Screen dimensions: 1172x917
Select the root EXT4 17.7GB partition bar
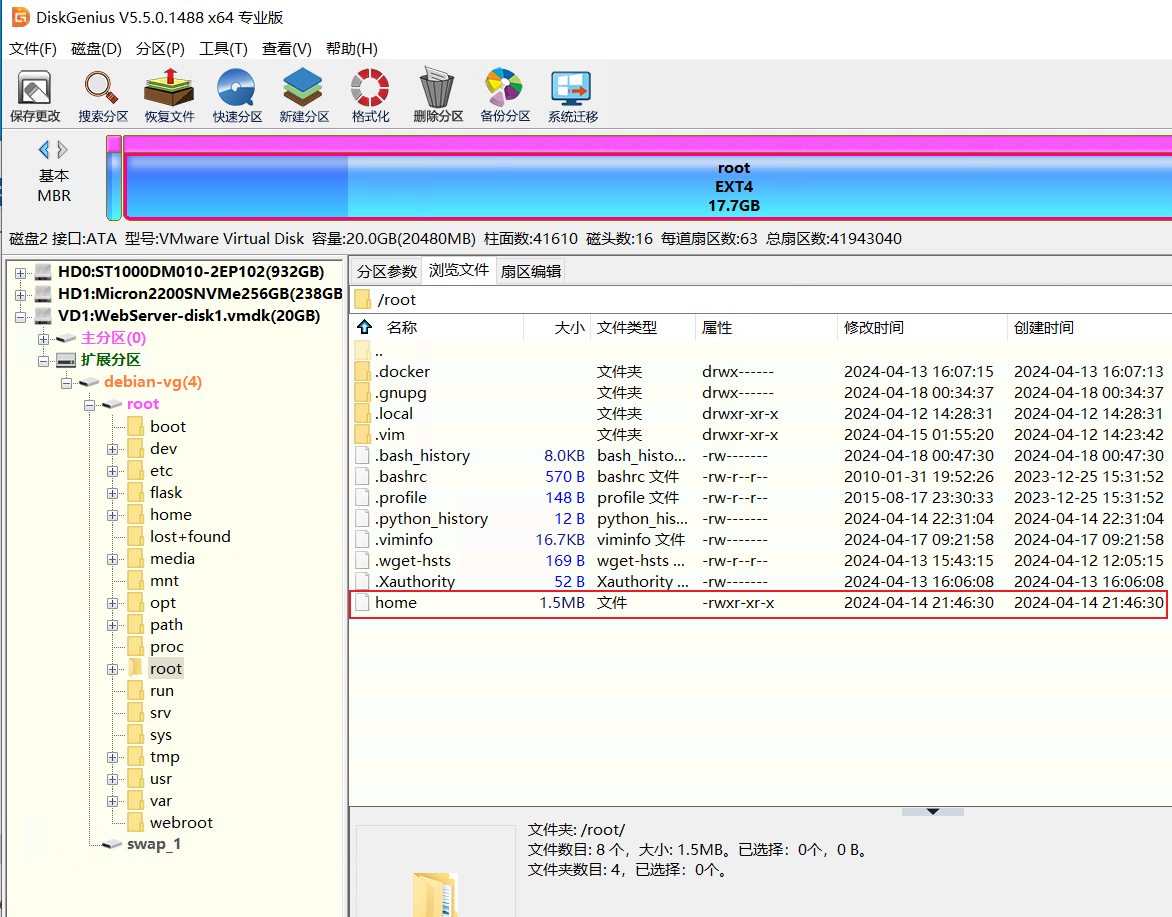click(647, 187)
